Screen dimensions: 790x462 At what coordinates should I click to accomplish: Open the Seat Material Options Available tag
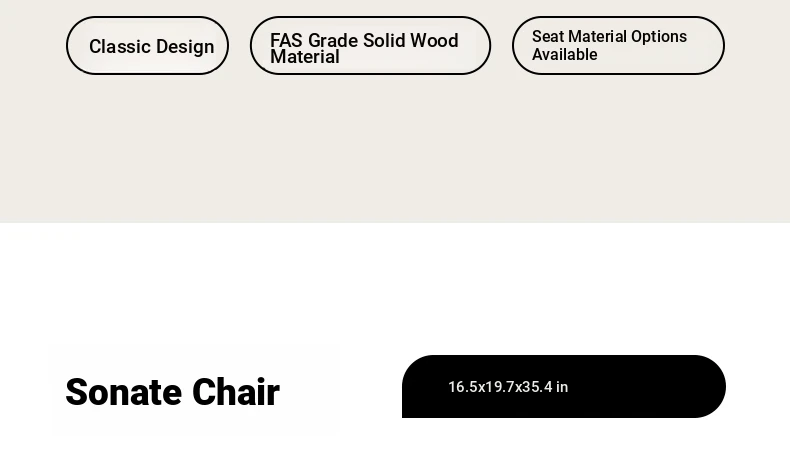click(x=618, y=46)
